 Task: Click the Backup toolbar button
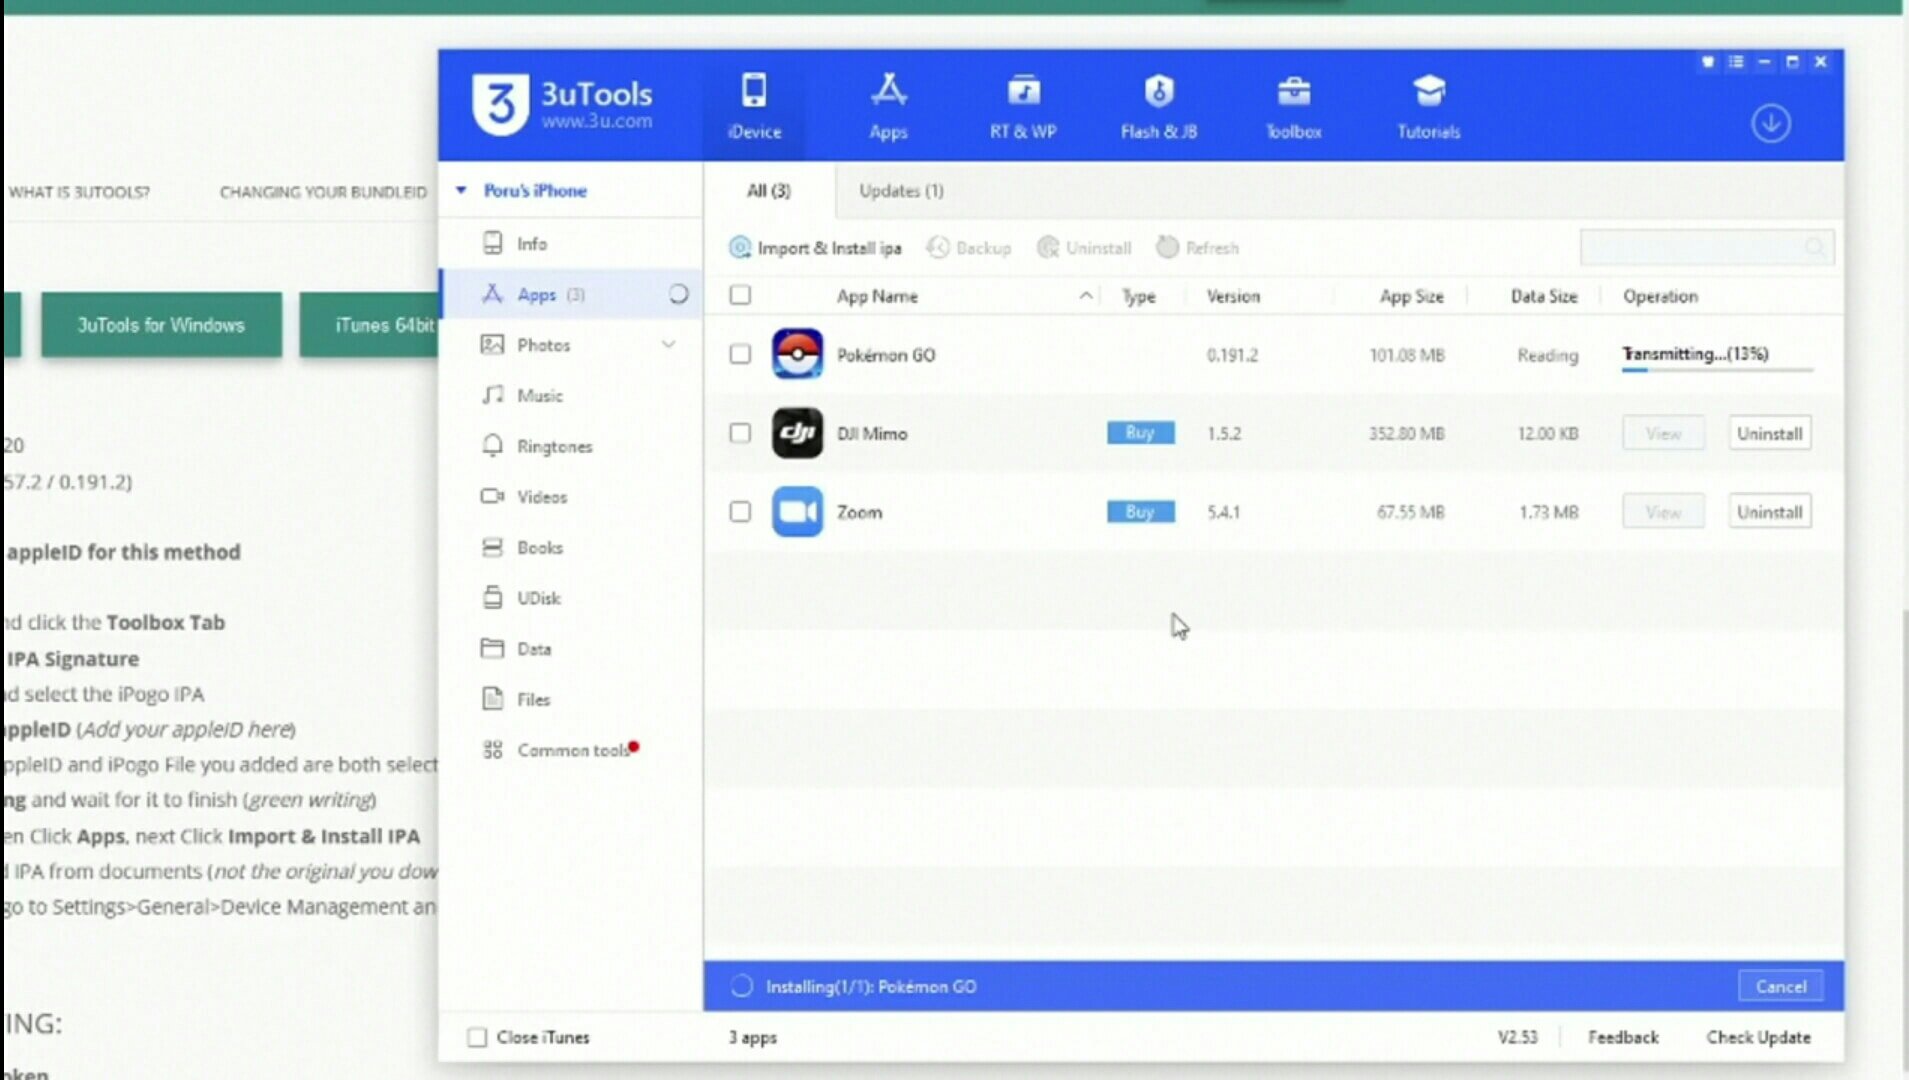(968, 248)
